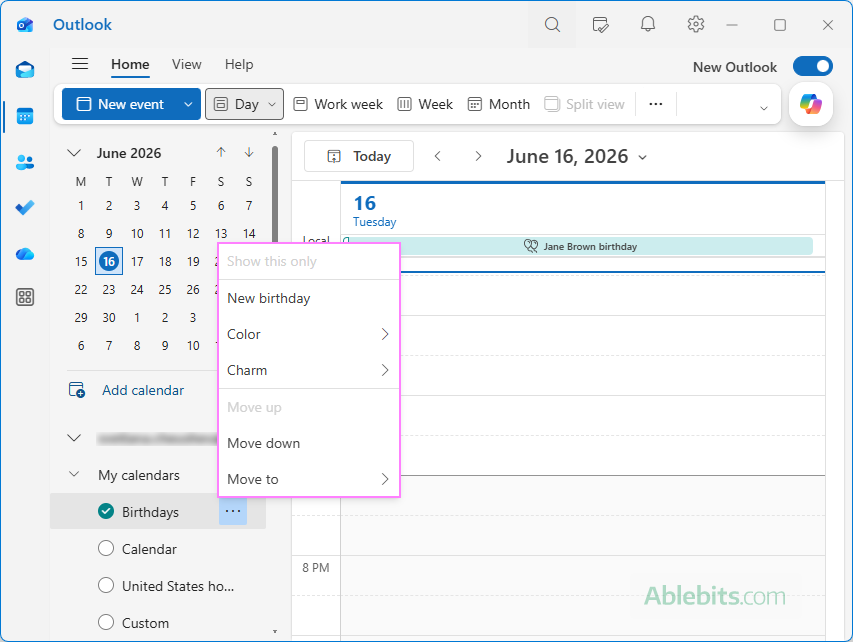The width and height of the screenshot is (853, 642).
Task: Open the OneDrive cloud app
Action: click(x=25, y=254)
